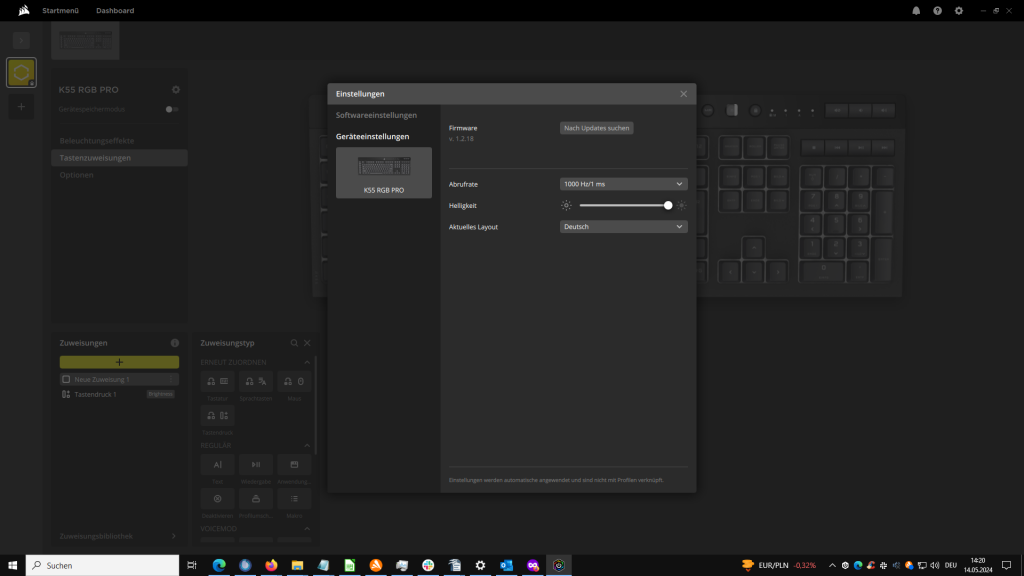Screen dimensions: 1024x576
Task: Switch the DEU input language indicator
Action: [x=950, y=566]
